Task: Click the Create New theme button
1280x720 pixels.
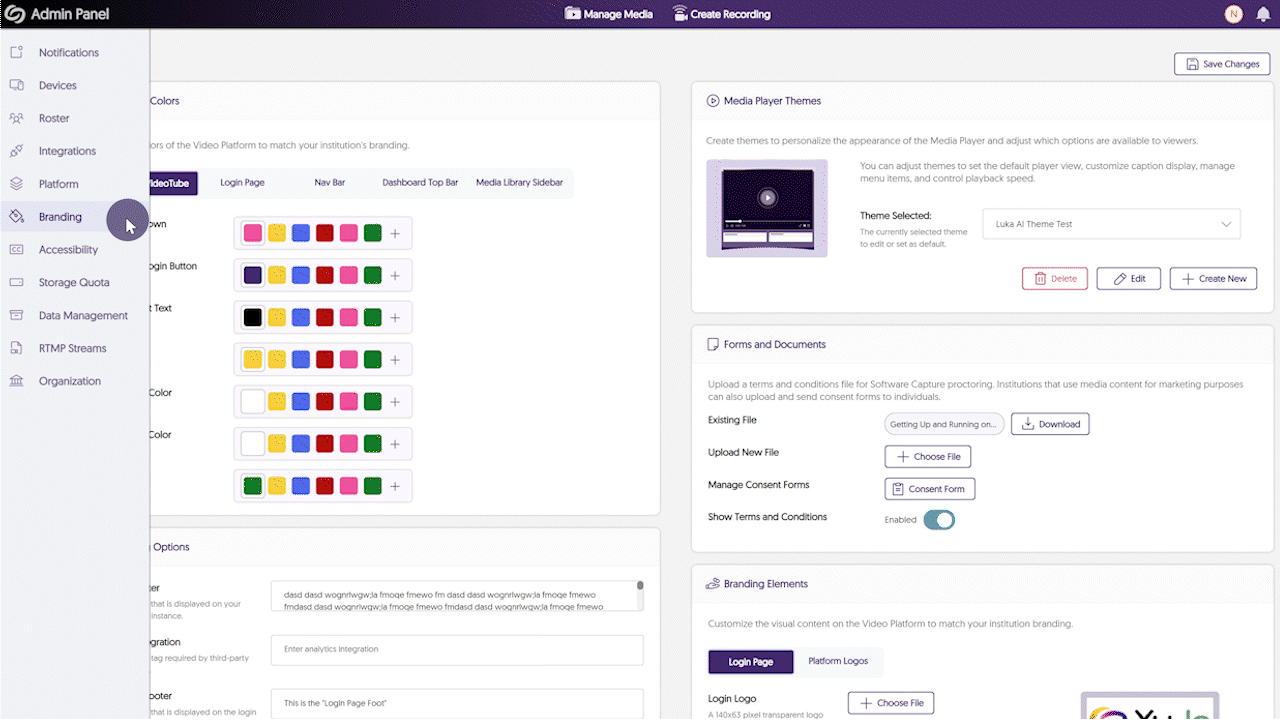Action: pyautogui.click(x=1213, y=279)
